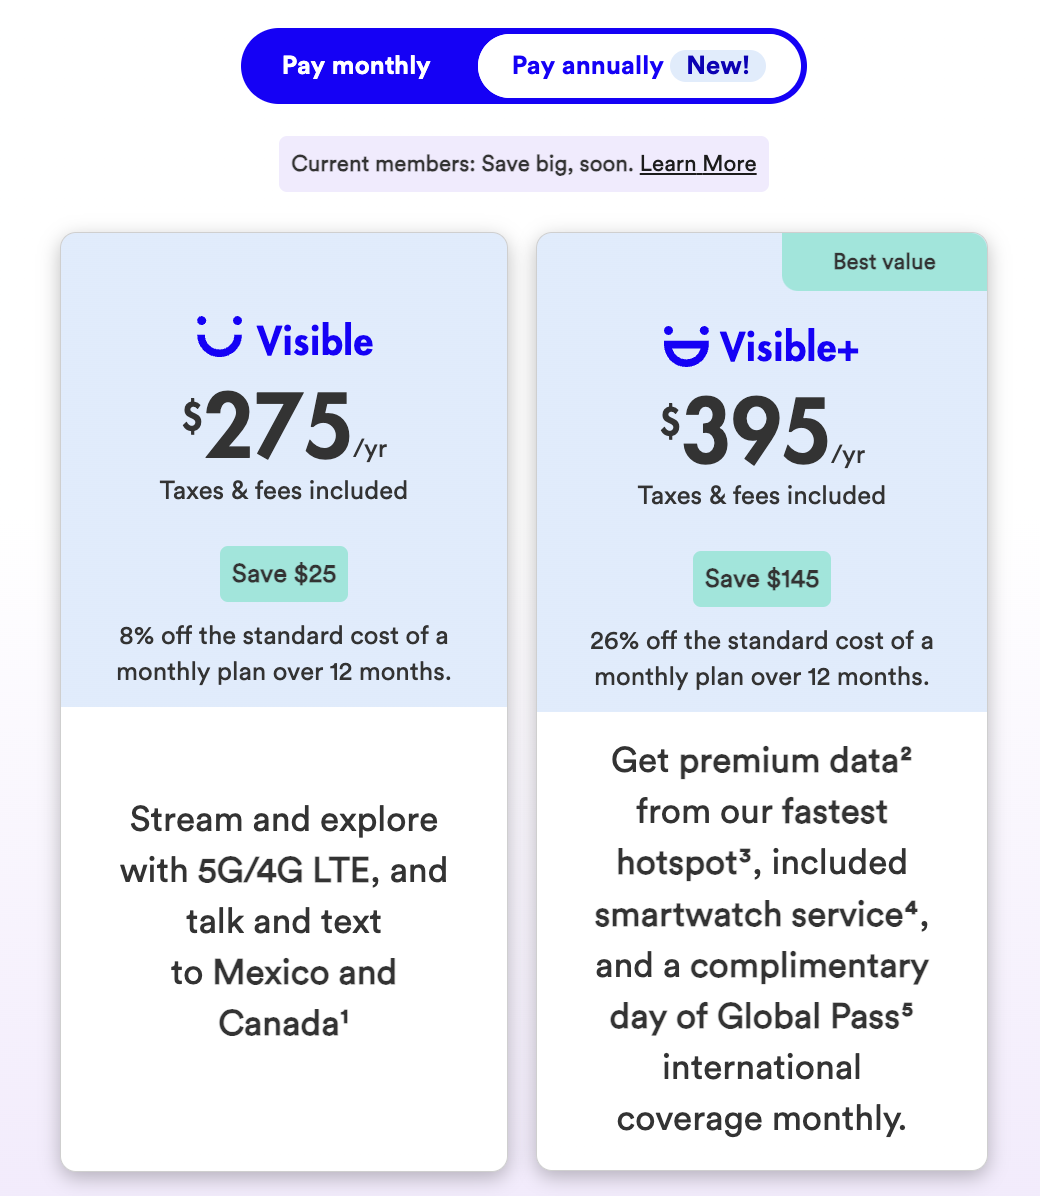
Task: Click the Save $25 badge
Action: (284, 574)
